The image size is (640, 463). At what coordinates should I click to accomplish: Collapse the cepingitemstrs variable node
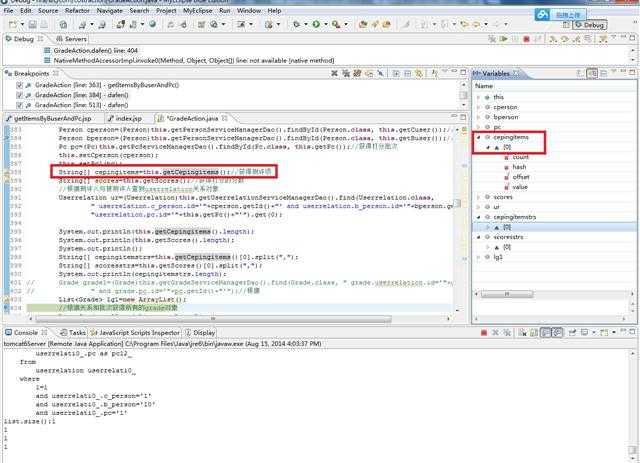coord(479,217)
